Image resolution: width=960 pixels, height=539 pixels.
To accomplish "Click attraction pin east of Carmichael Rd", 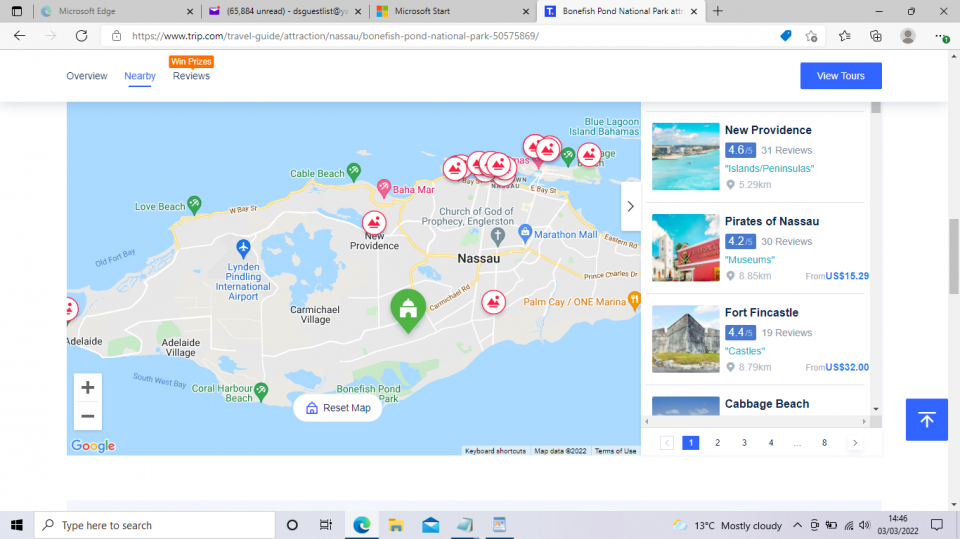I will pos(493,302).
